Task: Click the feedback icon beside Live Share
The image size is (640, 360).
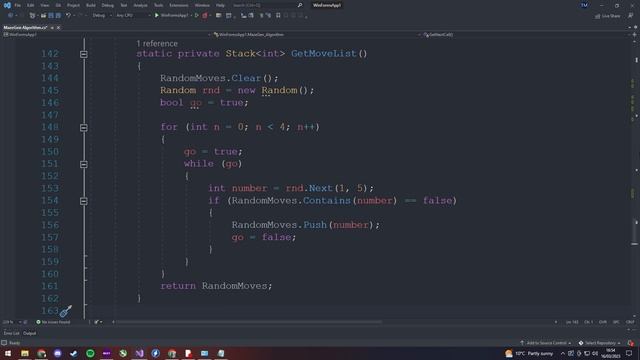Action: coord(631,16)
